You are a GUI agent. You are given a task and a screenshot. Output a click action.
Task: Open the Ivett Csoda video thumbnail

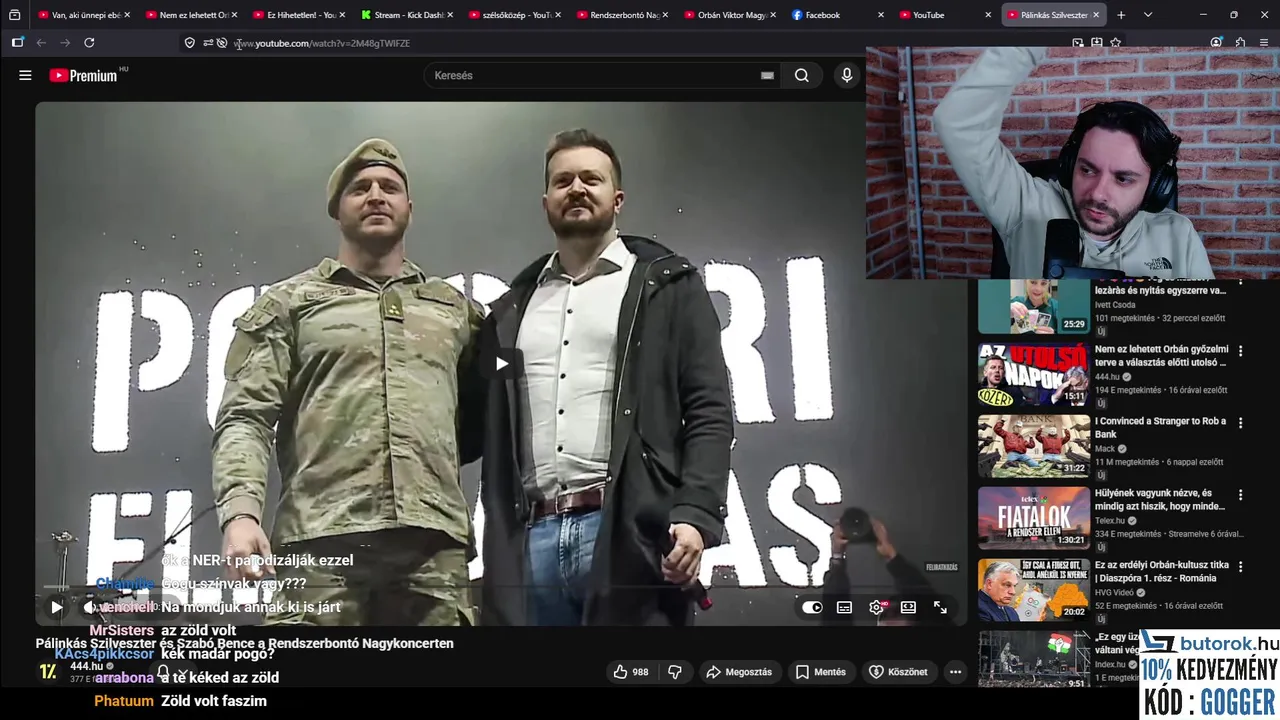coord(1034,306)
